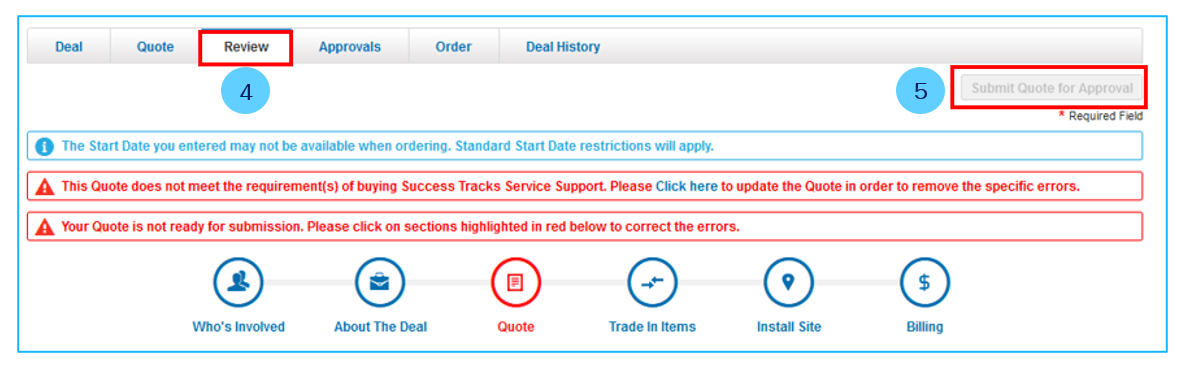
Task: Follow the 'Click here' link in the error
Action: [686, 186]
